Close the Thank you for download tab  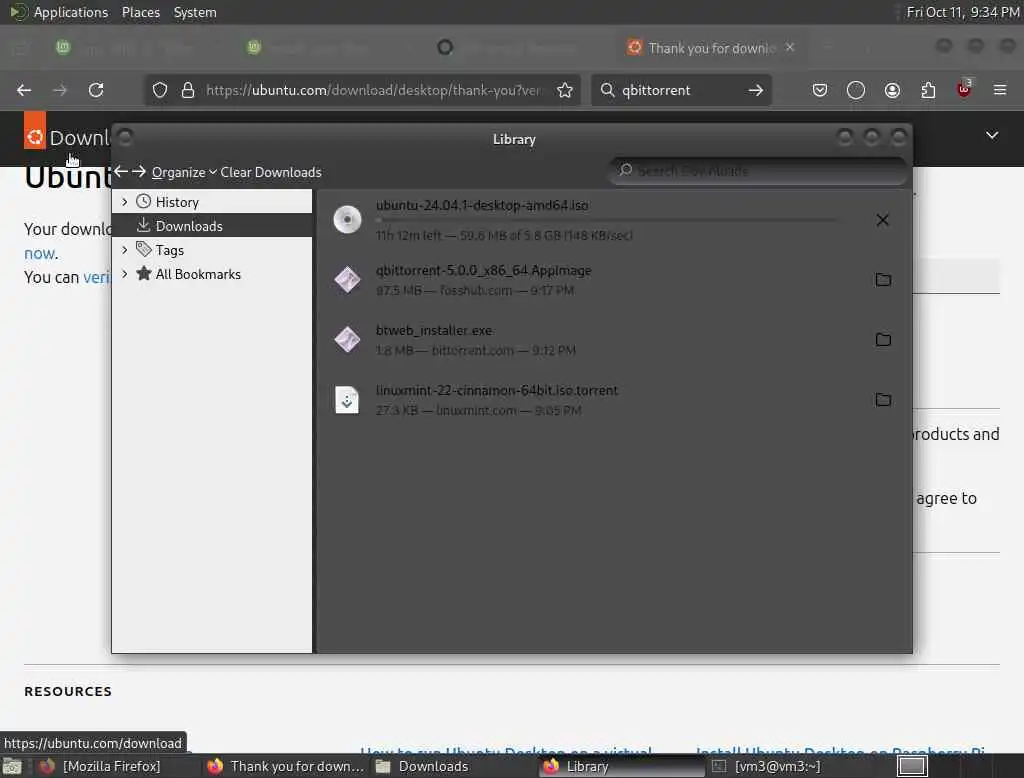tap(790, 48)
